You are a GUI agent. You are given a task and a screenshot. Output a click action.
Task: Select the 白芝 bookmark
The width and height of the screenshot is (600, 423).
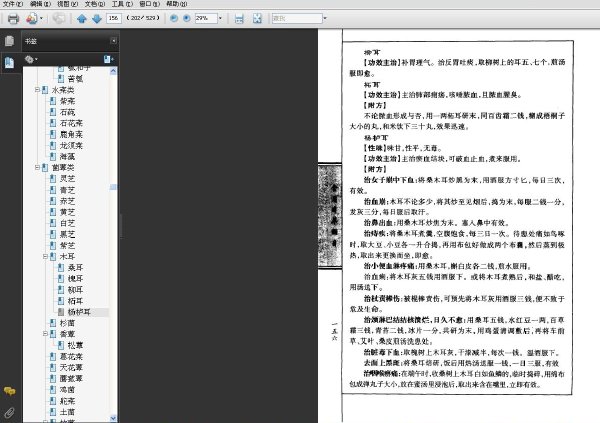point(67,223)
